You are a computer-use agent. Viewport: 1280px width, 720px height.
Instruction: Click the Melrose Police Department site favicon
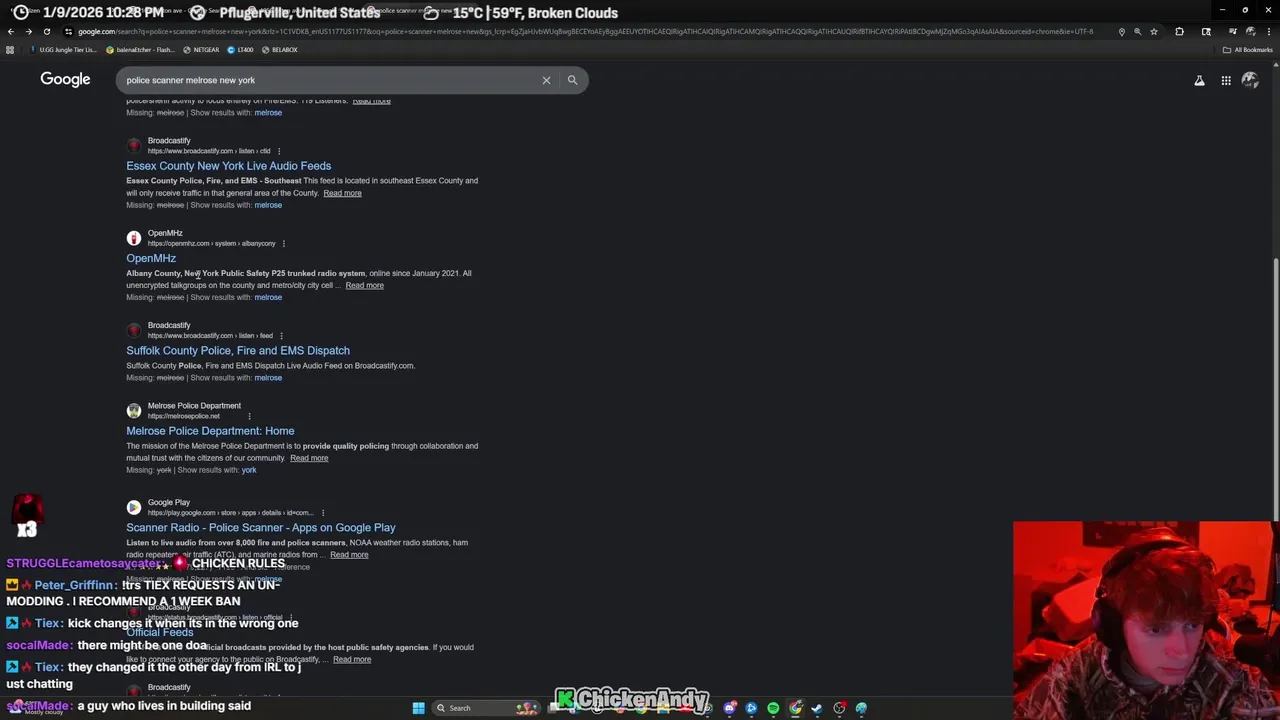tap(134, 411)
